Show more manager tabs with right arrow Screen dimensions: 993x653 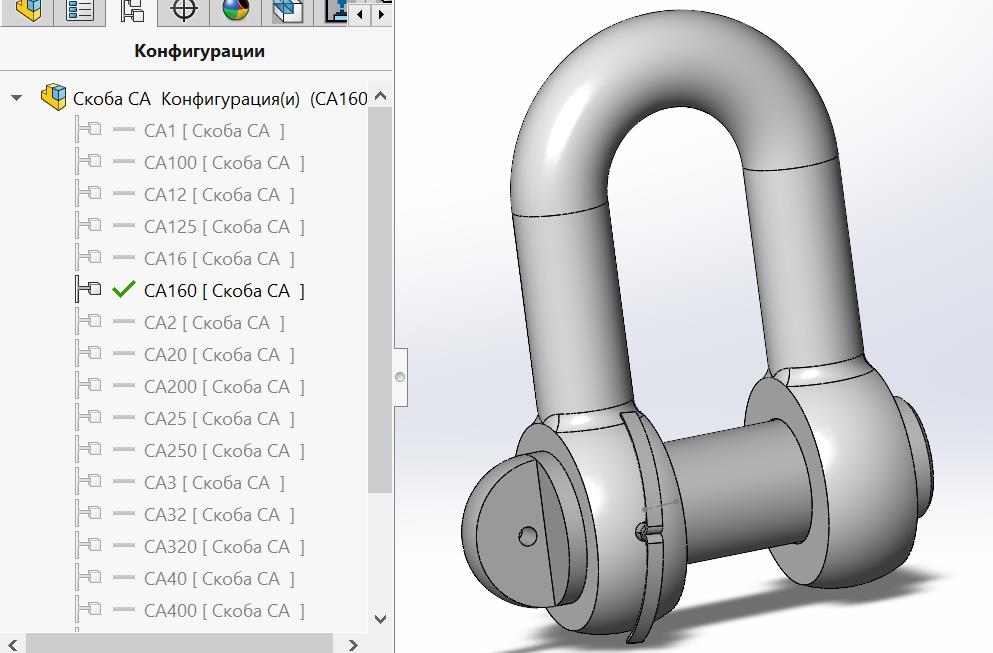[381, 14]
